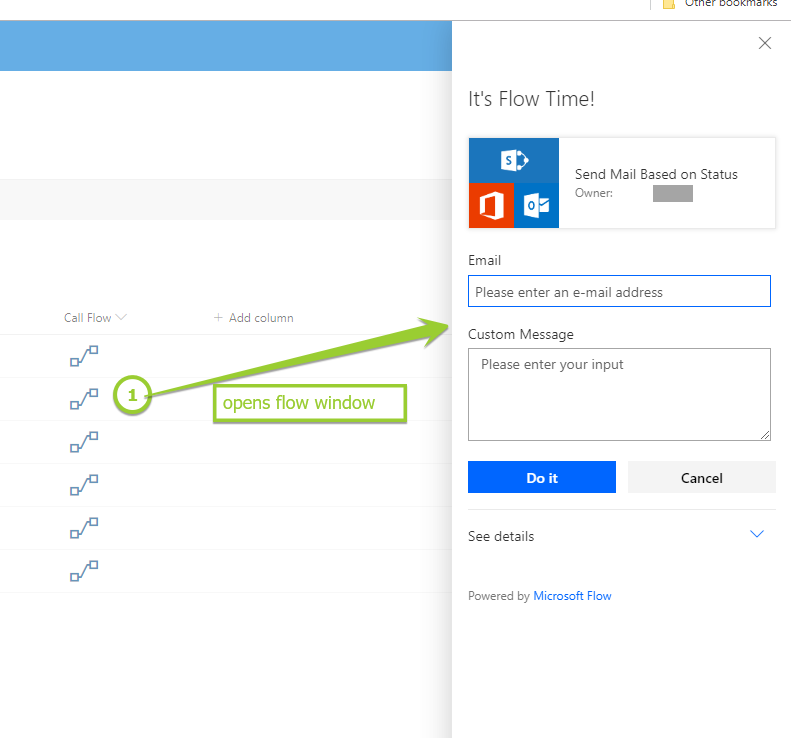Click the fourth row's Call Flow icon

point(84,484)
